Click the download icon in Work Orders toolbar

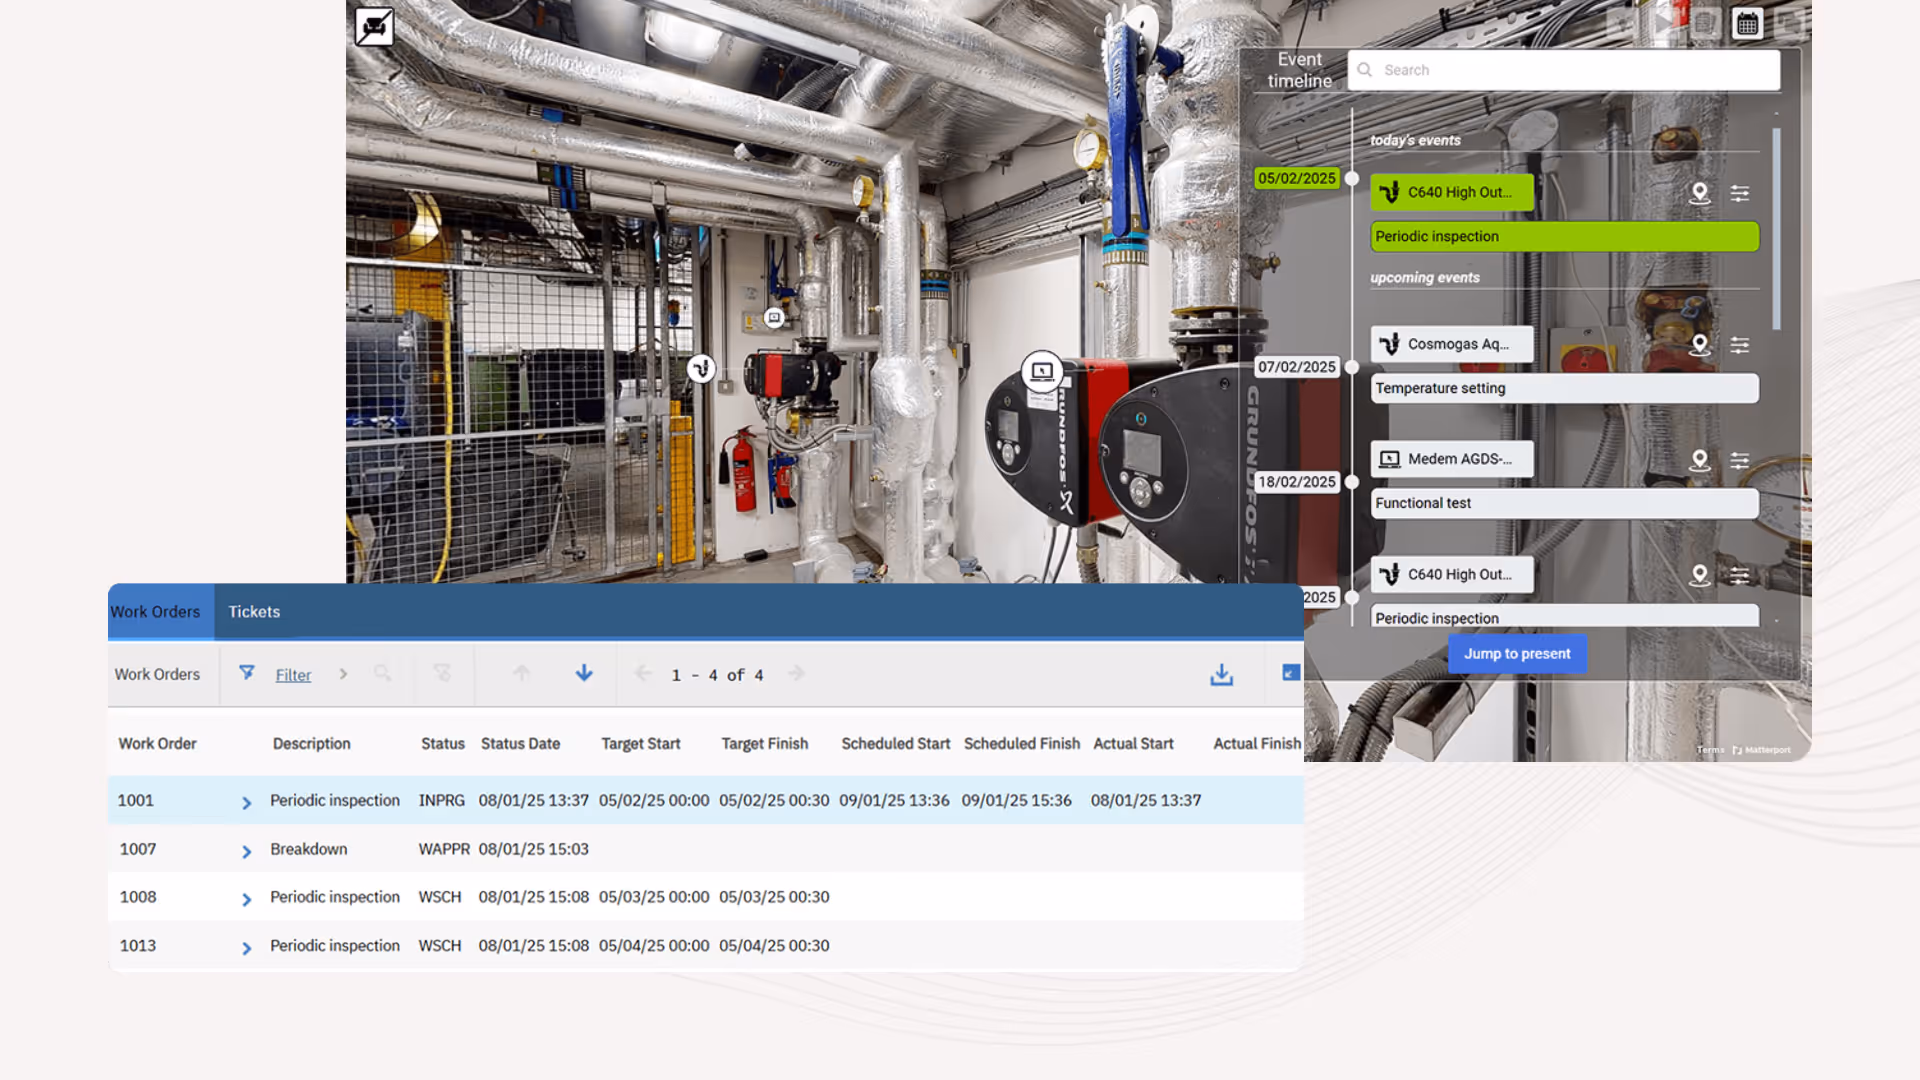[1221, 675]
